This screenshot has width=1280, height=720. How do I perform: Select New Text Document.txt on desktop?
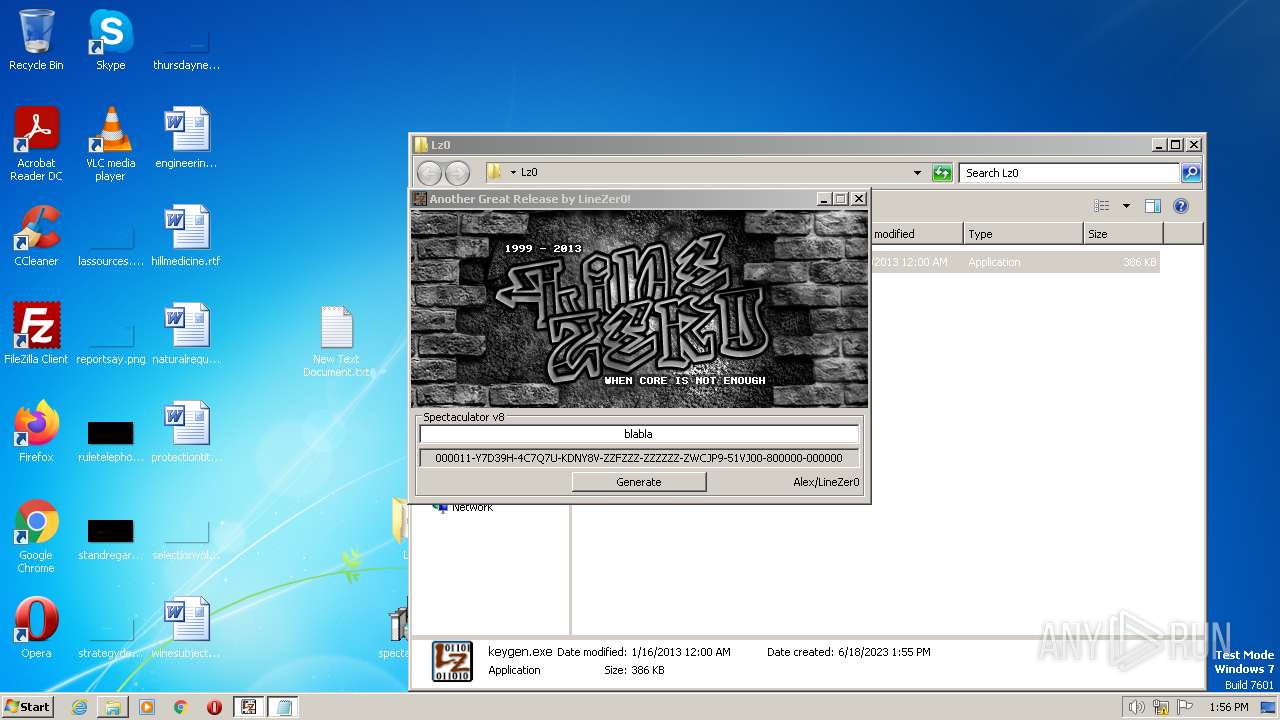tap(337, 342)
